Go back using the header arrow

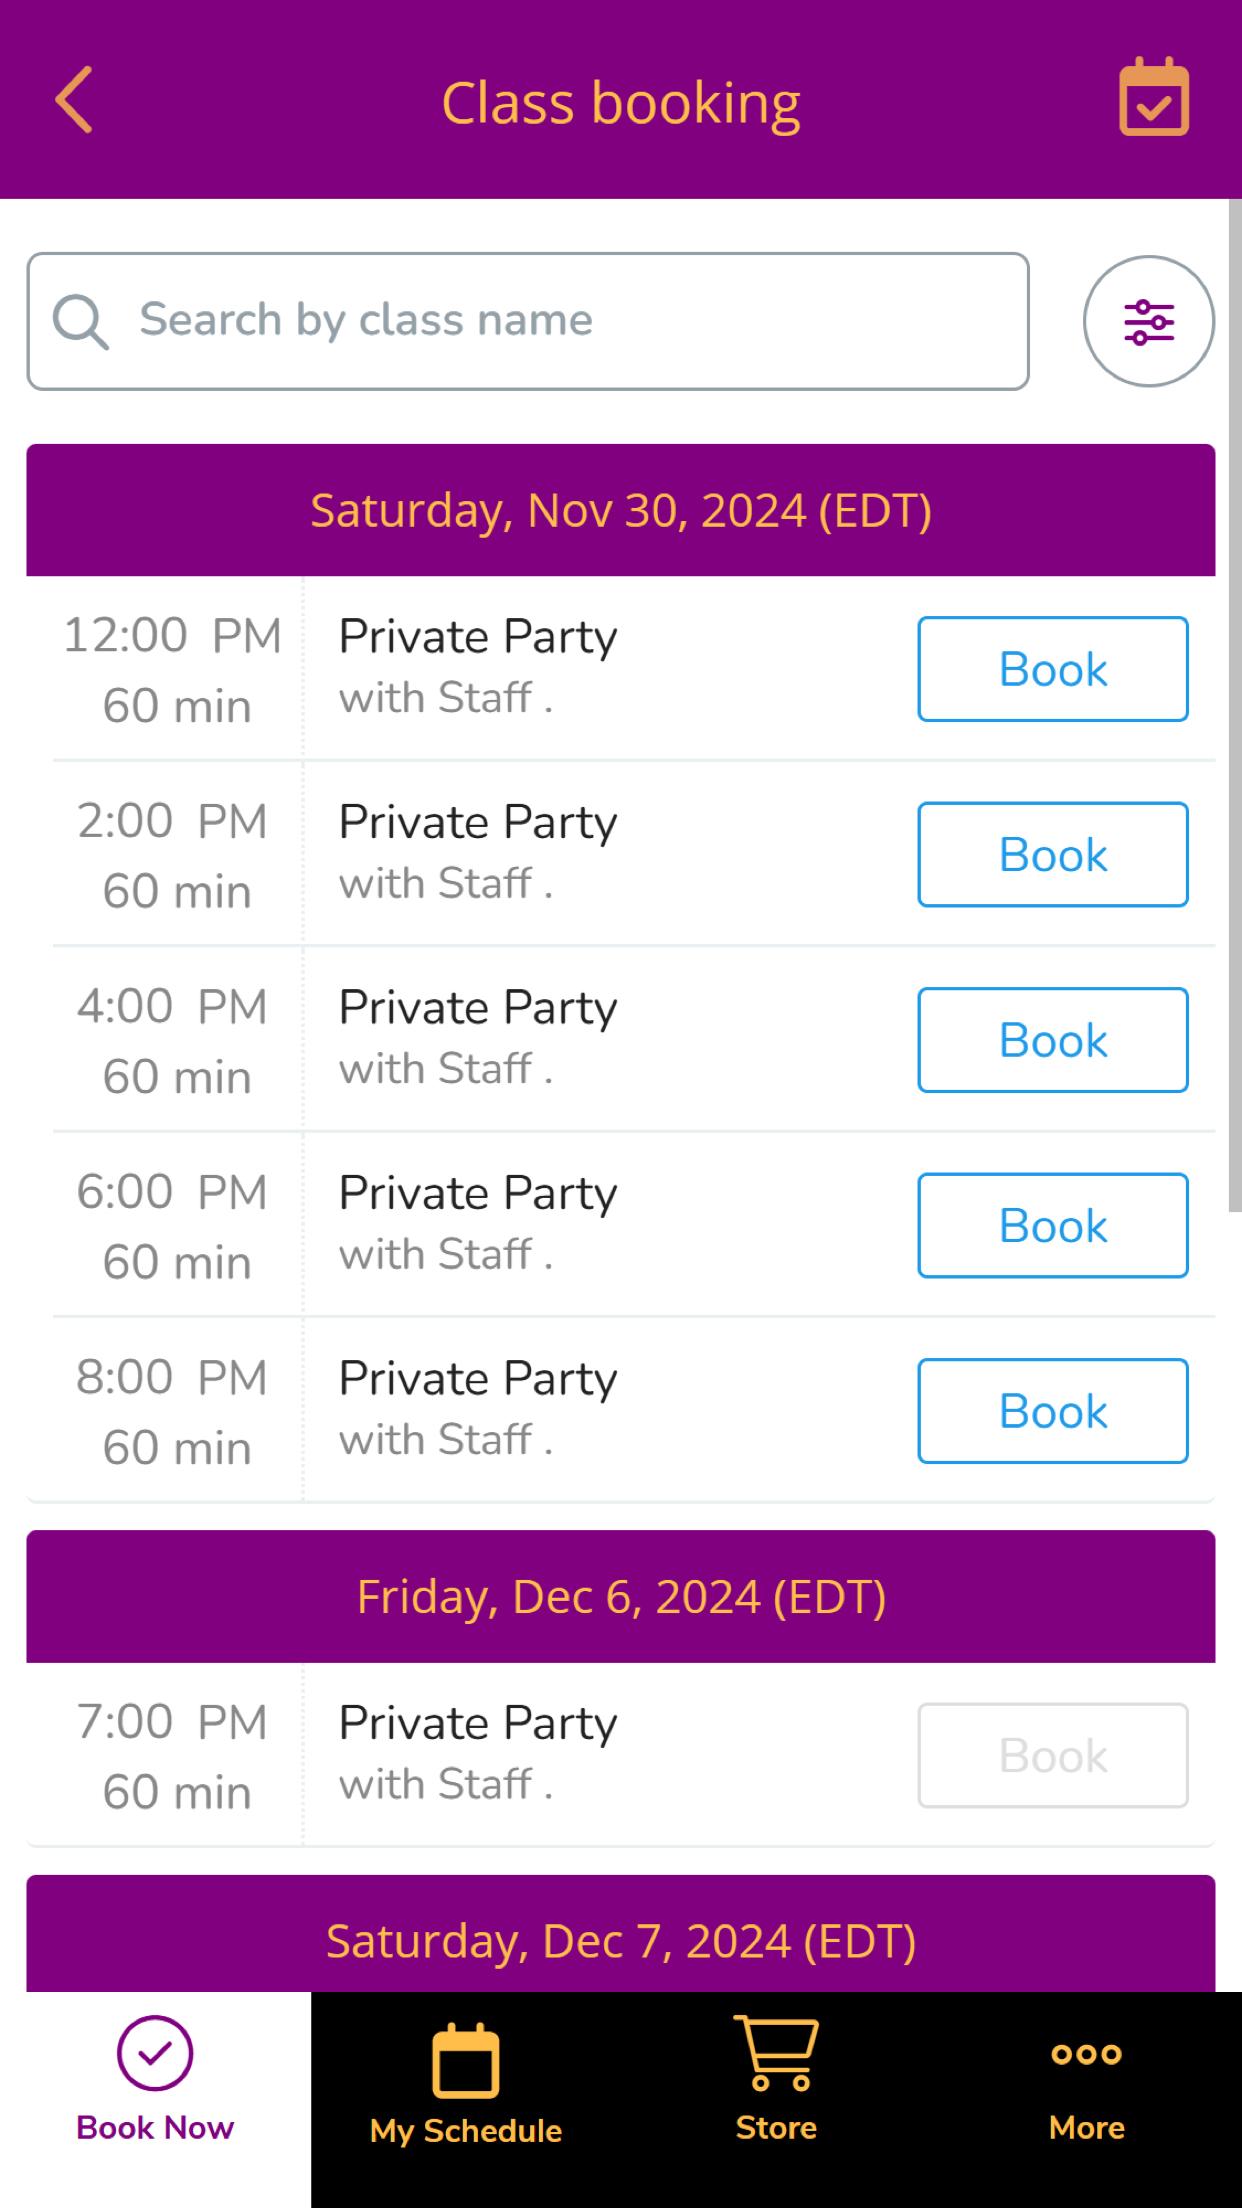point(74,99)
